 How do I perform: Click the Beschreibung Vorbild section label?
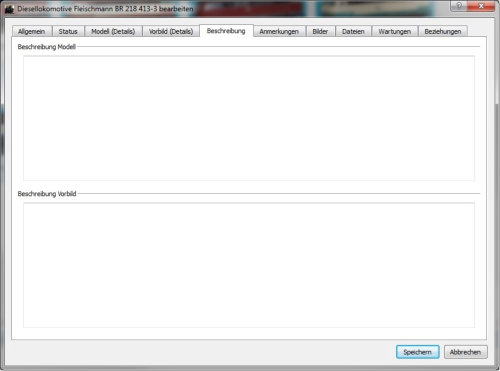point(47,194)
